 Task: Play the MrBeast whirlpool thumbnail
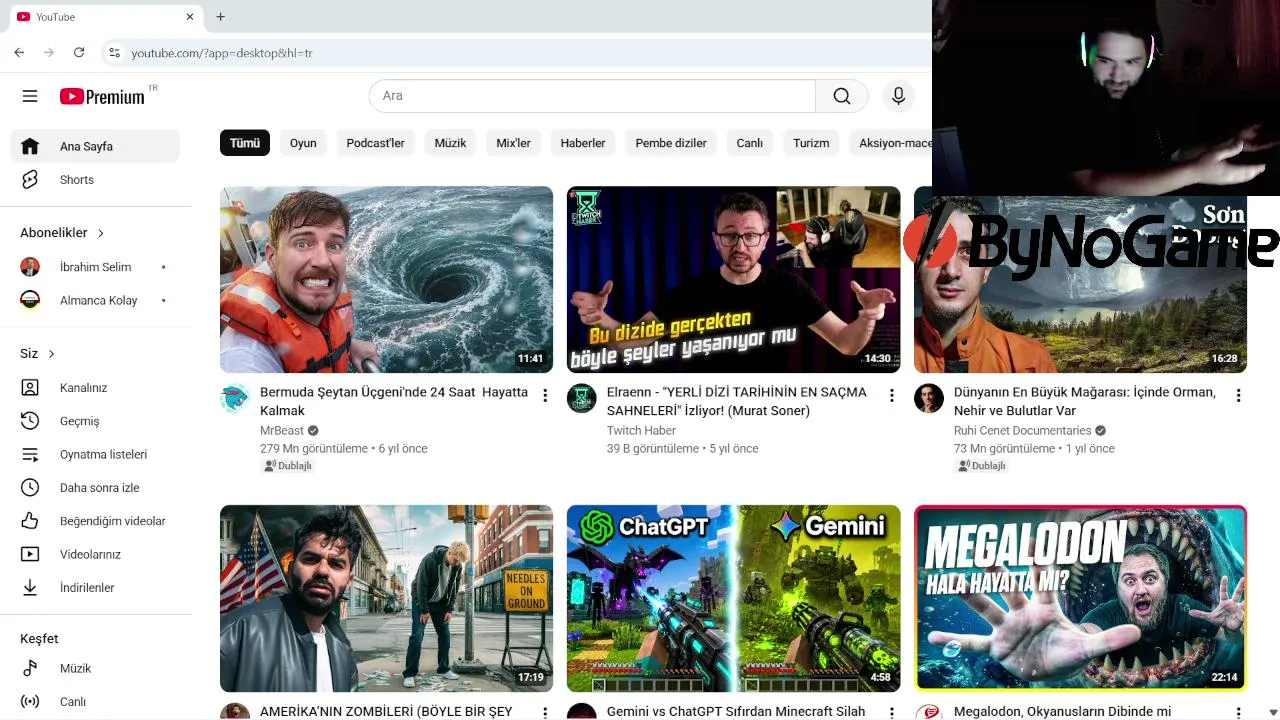tap(386, 280)
